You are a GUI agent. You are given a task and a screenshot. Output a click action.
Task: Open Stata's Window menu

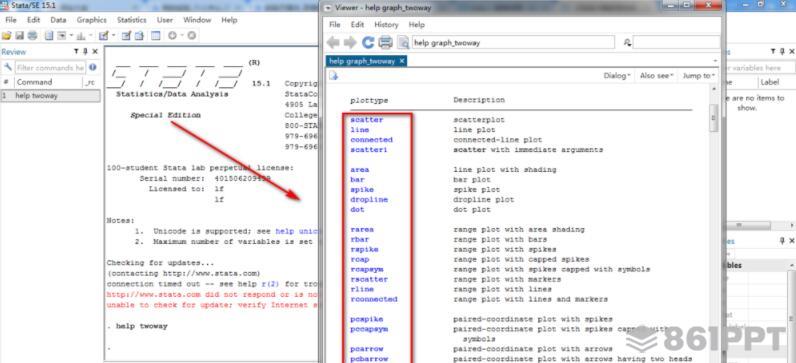coord(197,20)
